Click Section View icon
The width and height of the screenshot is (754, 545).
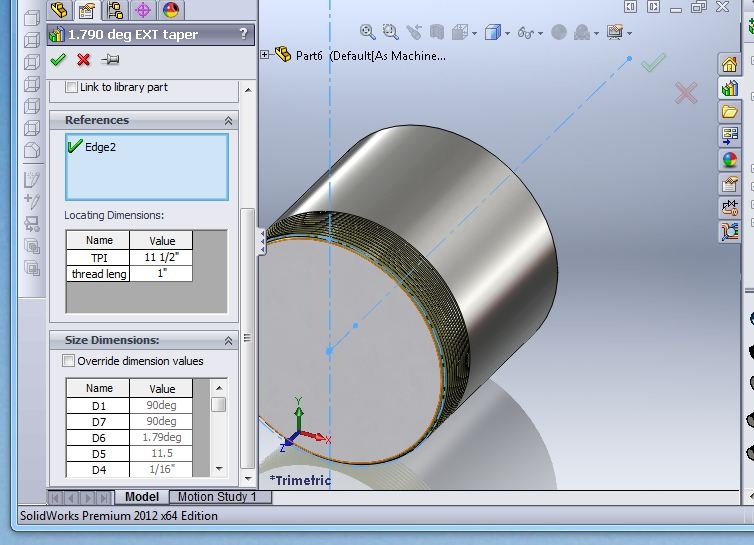(x=437, y=32)
